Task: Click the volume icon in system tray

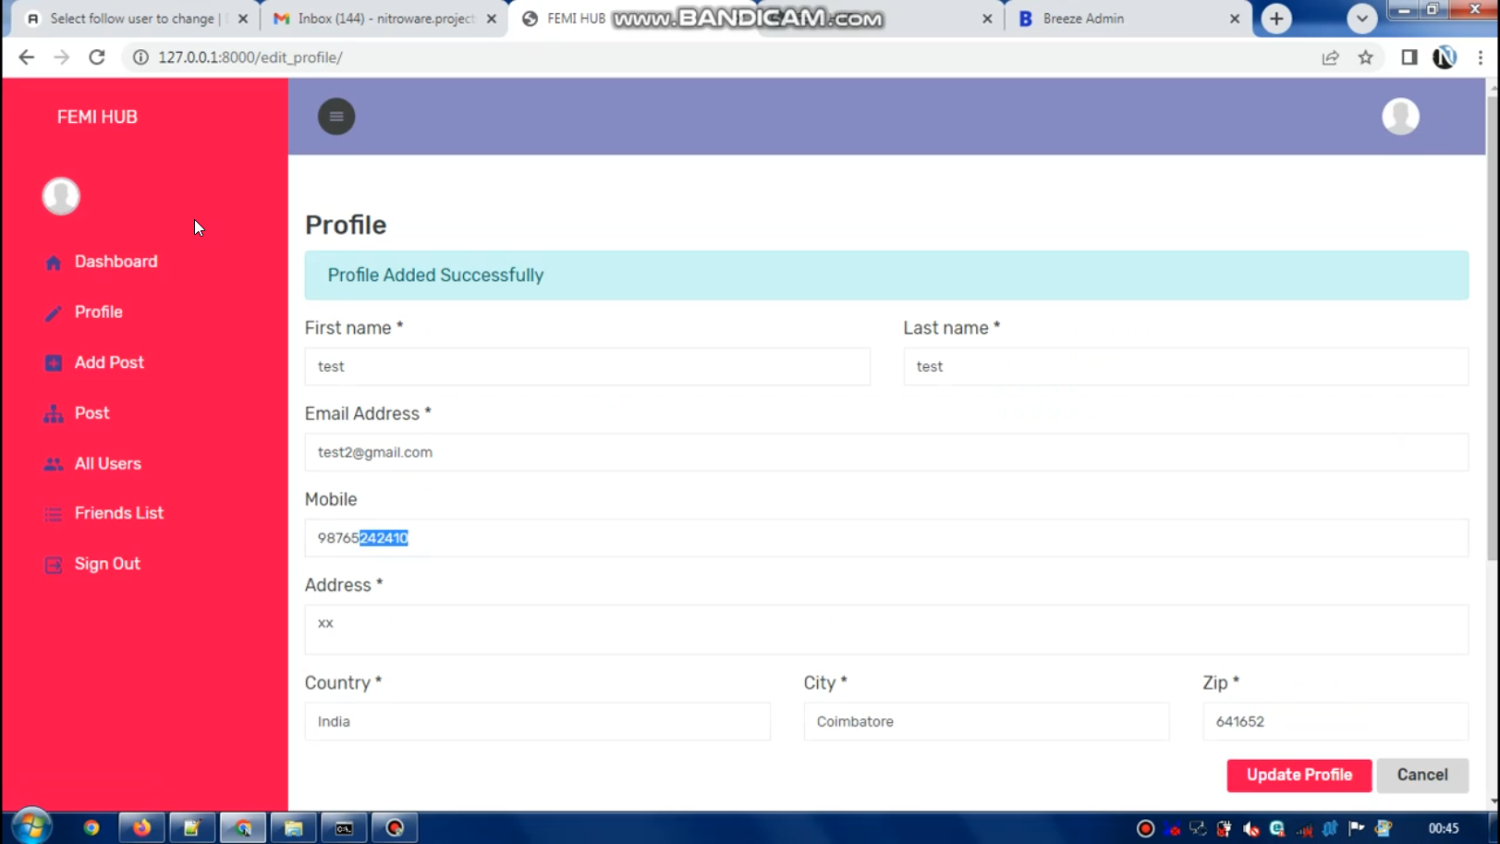Action: pos(1251,828)
